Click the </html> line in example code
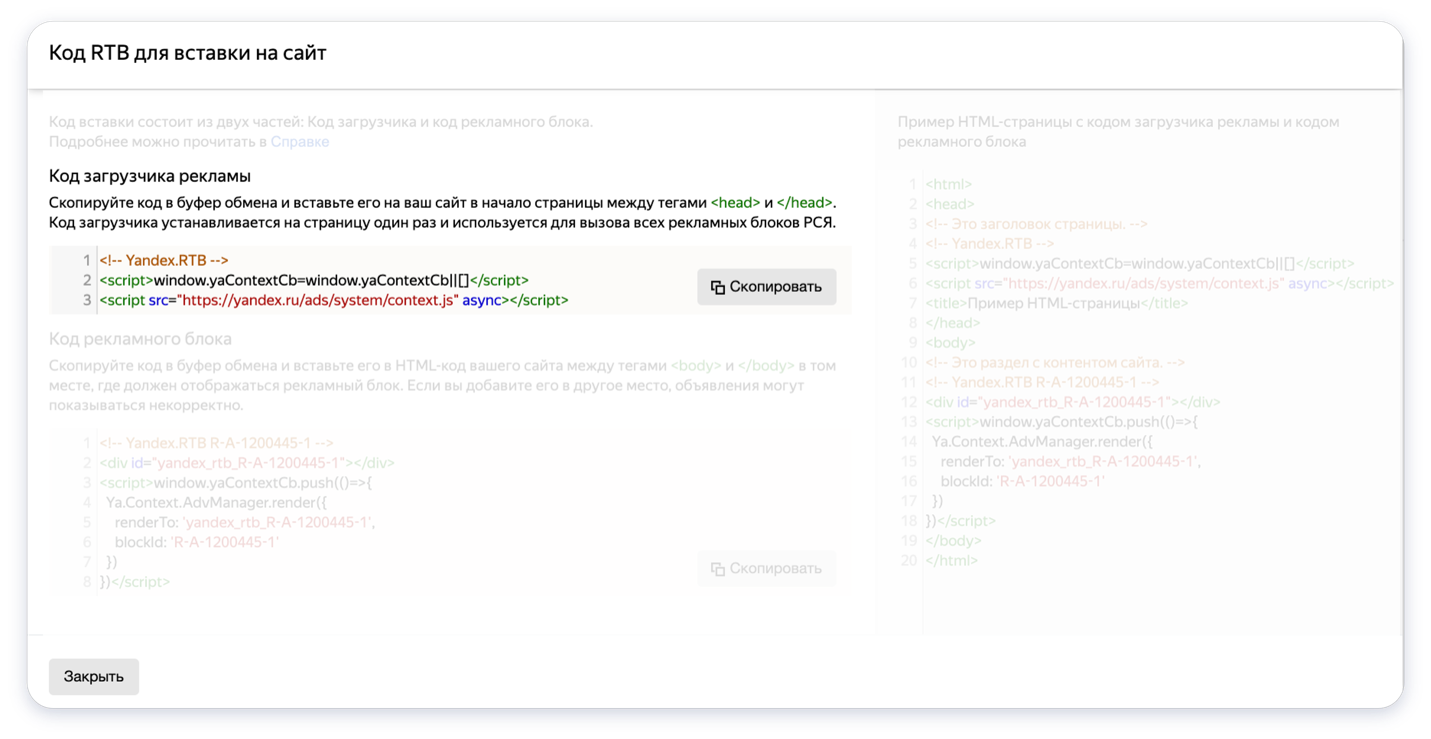The width and height of the screenshot is (1431, 739). tap(952, 560)
